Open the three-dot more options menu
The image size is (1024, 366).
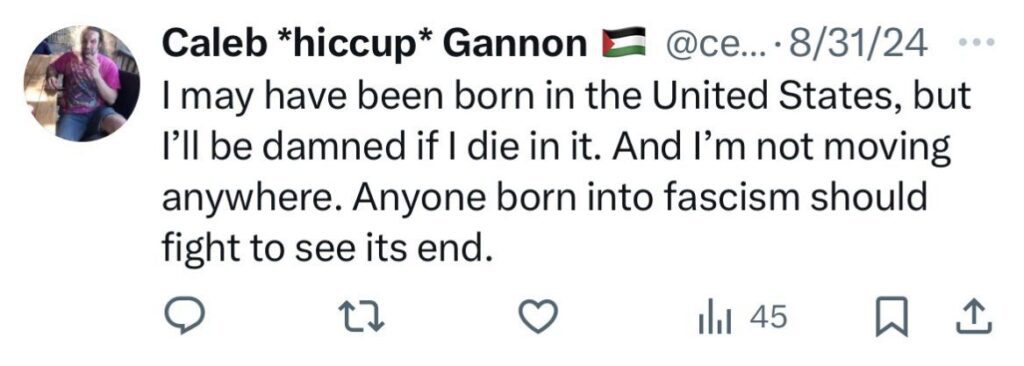click(977, 43)
